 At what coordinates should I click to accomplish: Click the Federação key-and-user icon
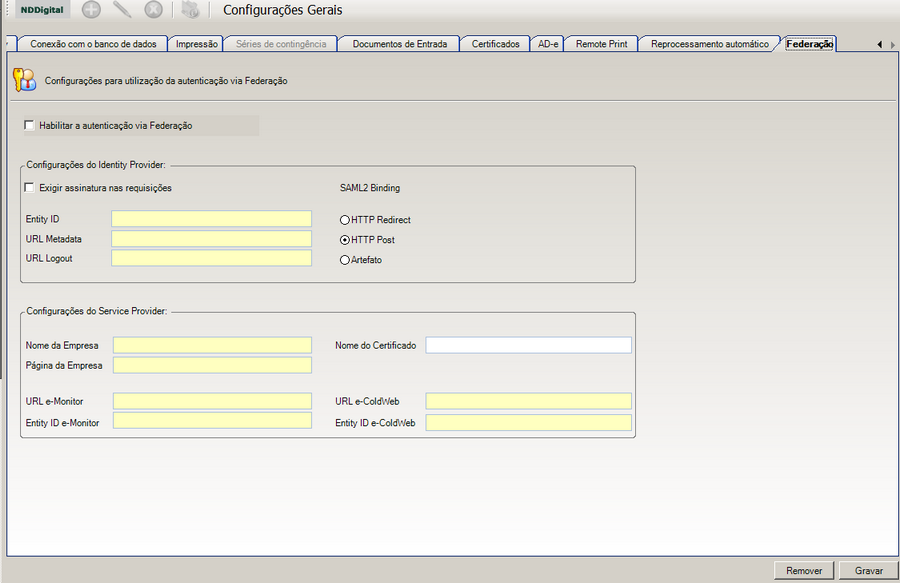(x=29, y=80)
